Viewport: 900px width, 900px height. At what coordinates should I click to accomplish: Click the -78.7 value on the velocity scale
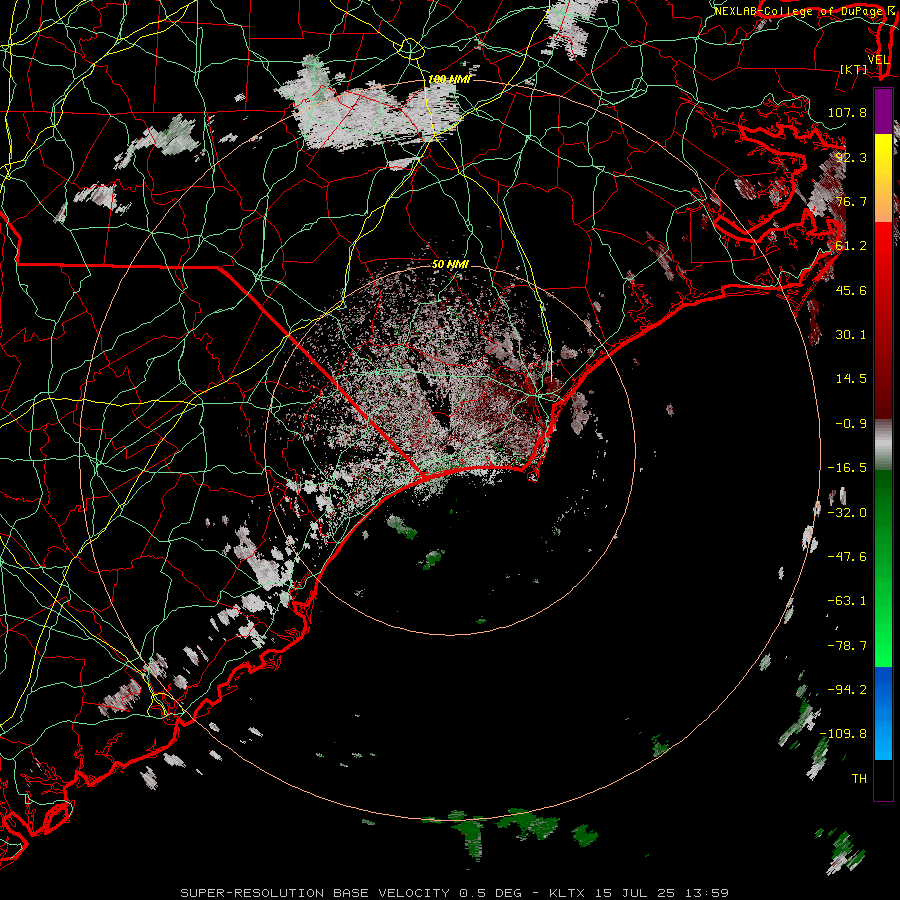point(847,646)
